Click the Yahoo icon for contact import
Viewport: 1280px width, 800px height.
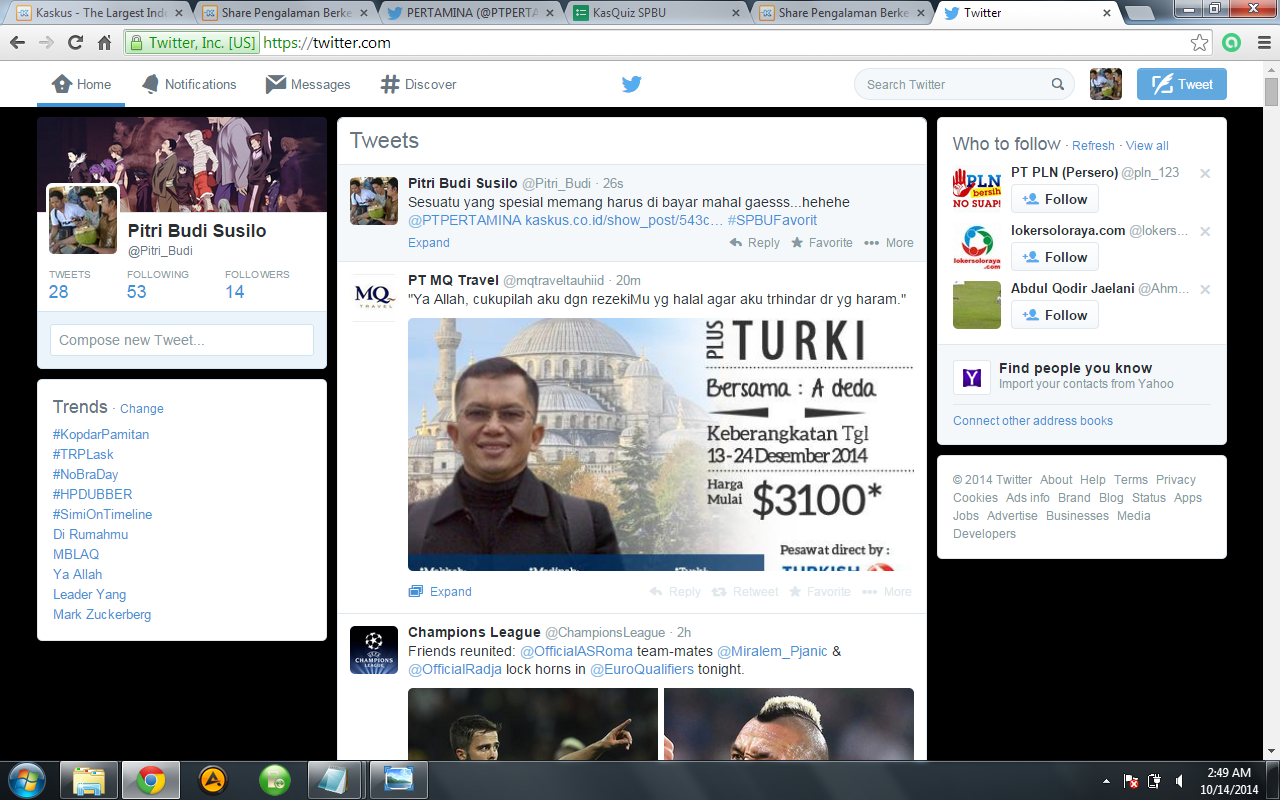tap(972, 377)
